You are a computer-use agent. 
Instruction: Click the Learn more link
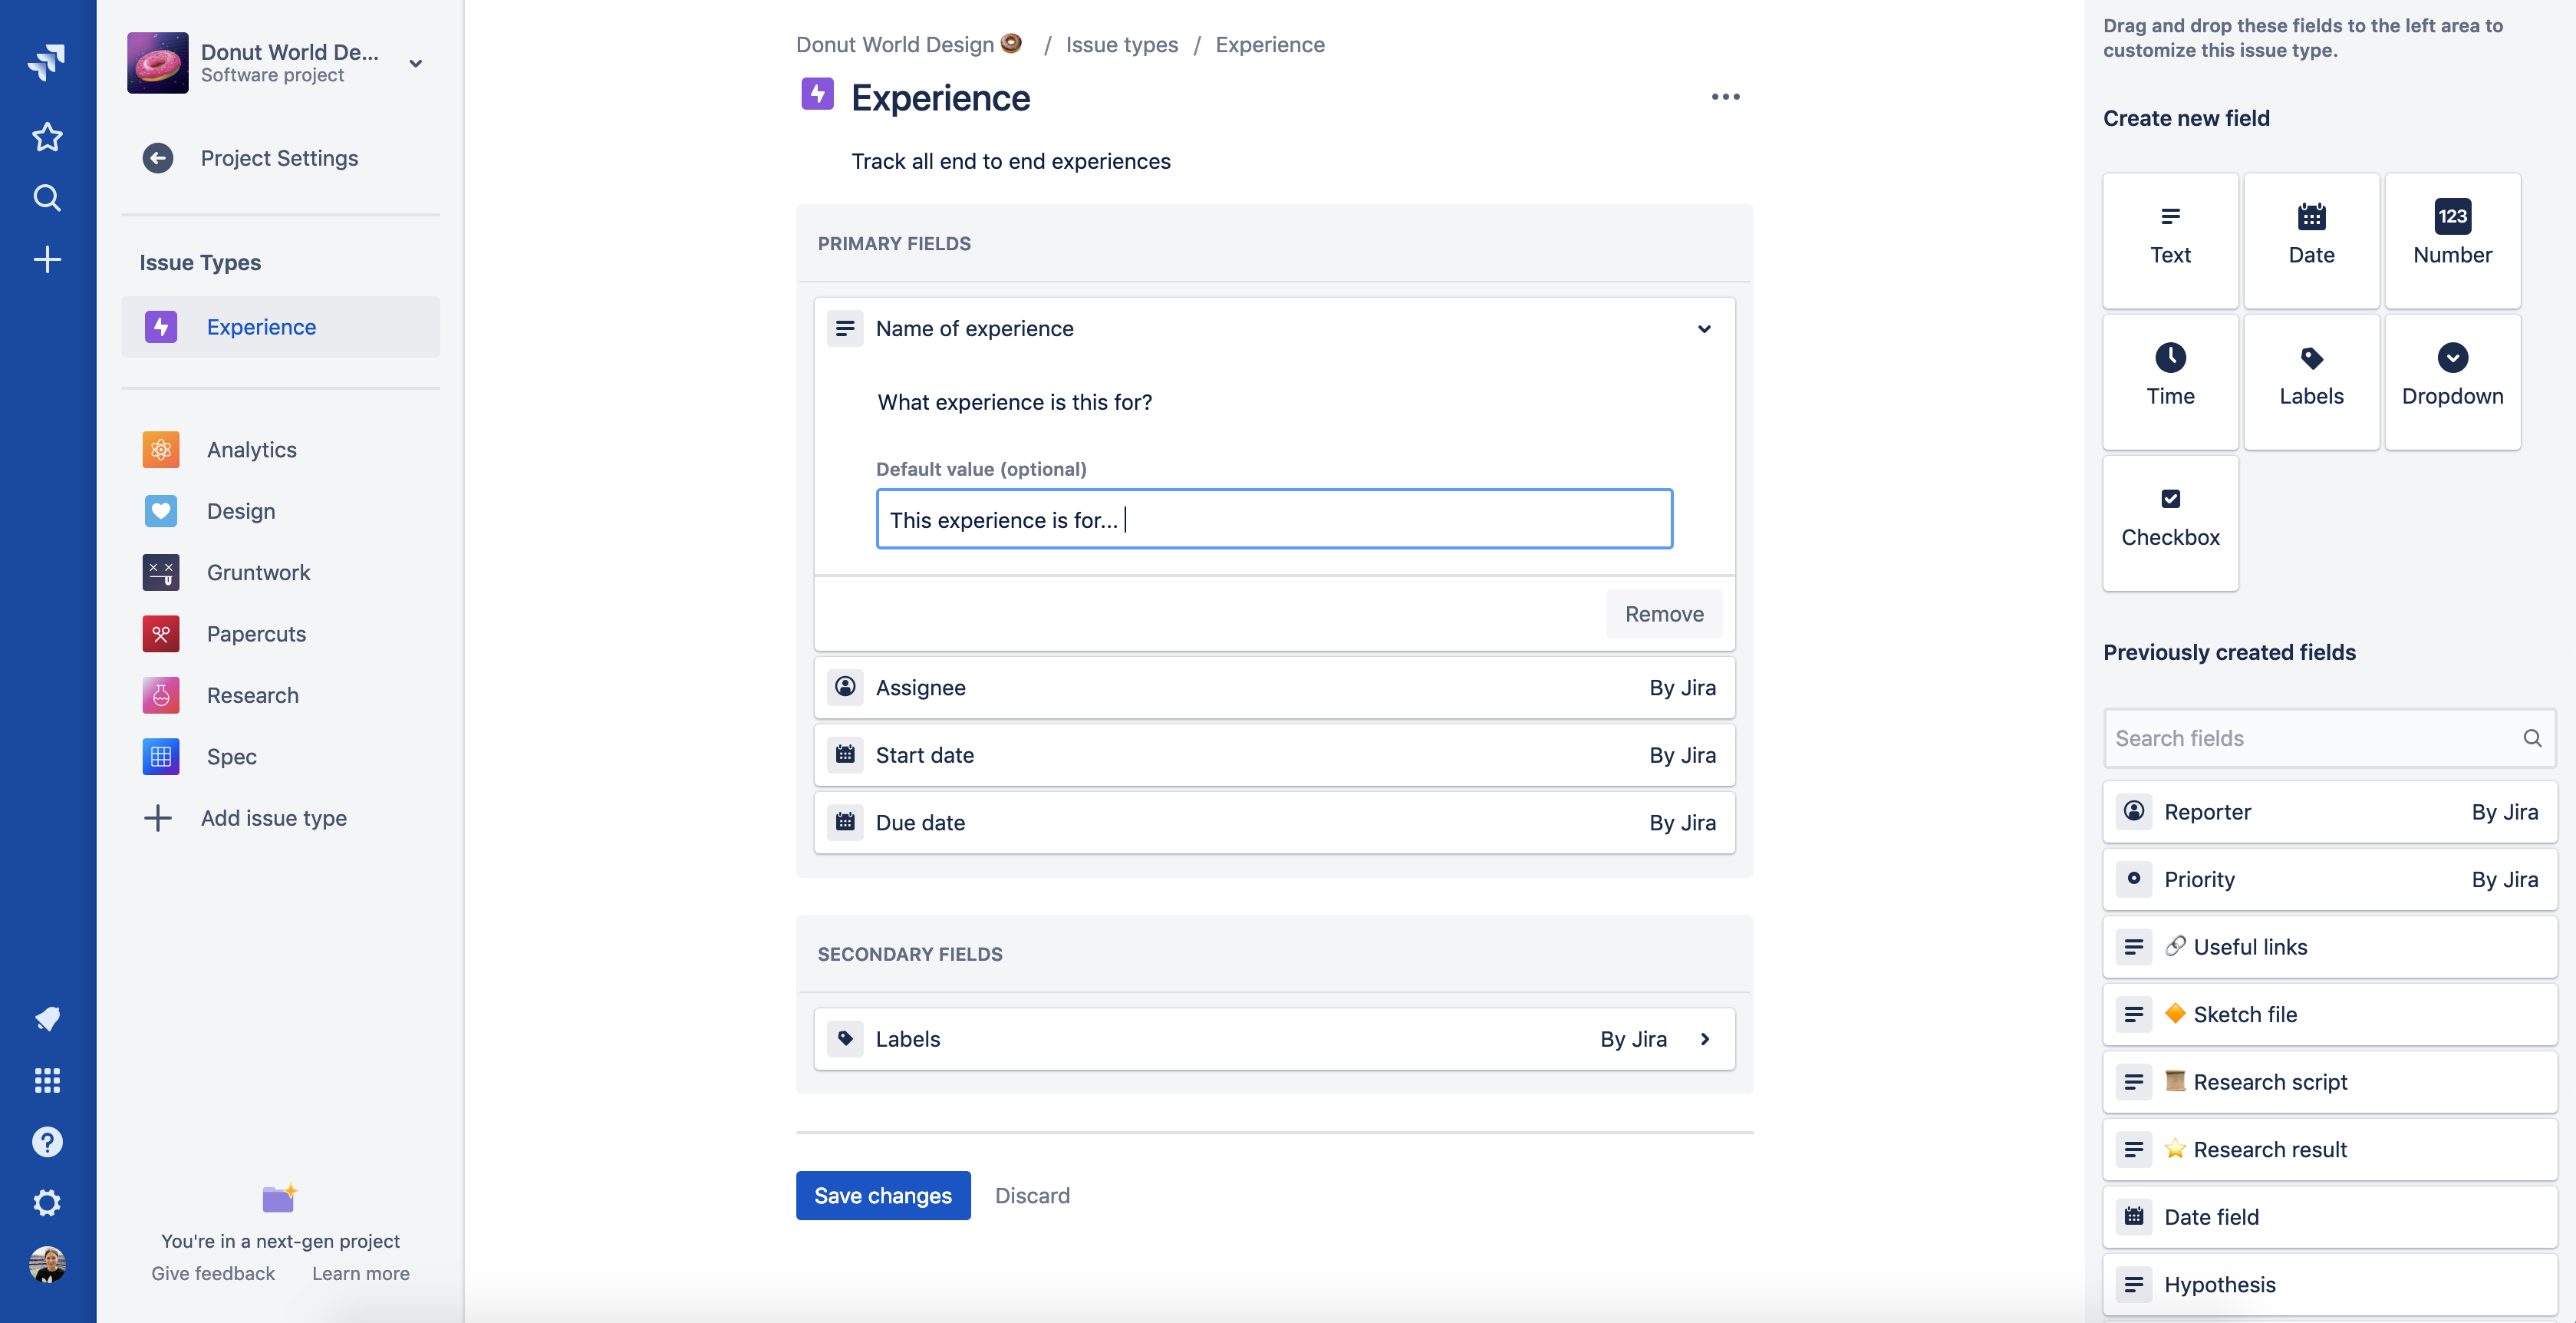tap(360, 1273)
